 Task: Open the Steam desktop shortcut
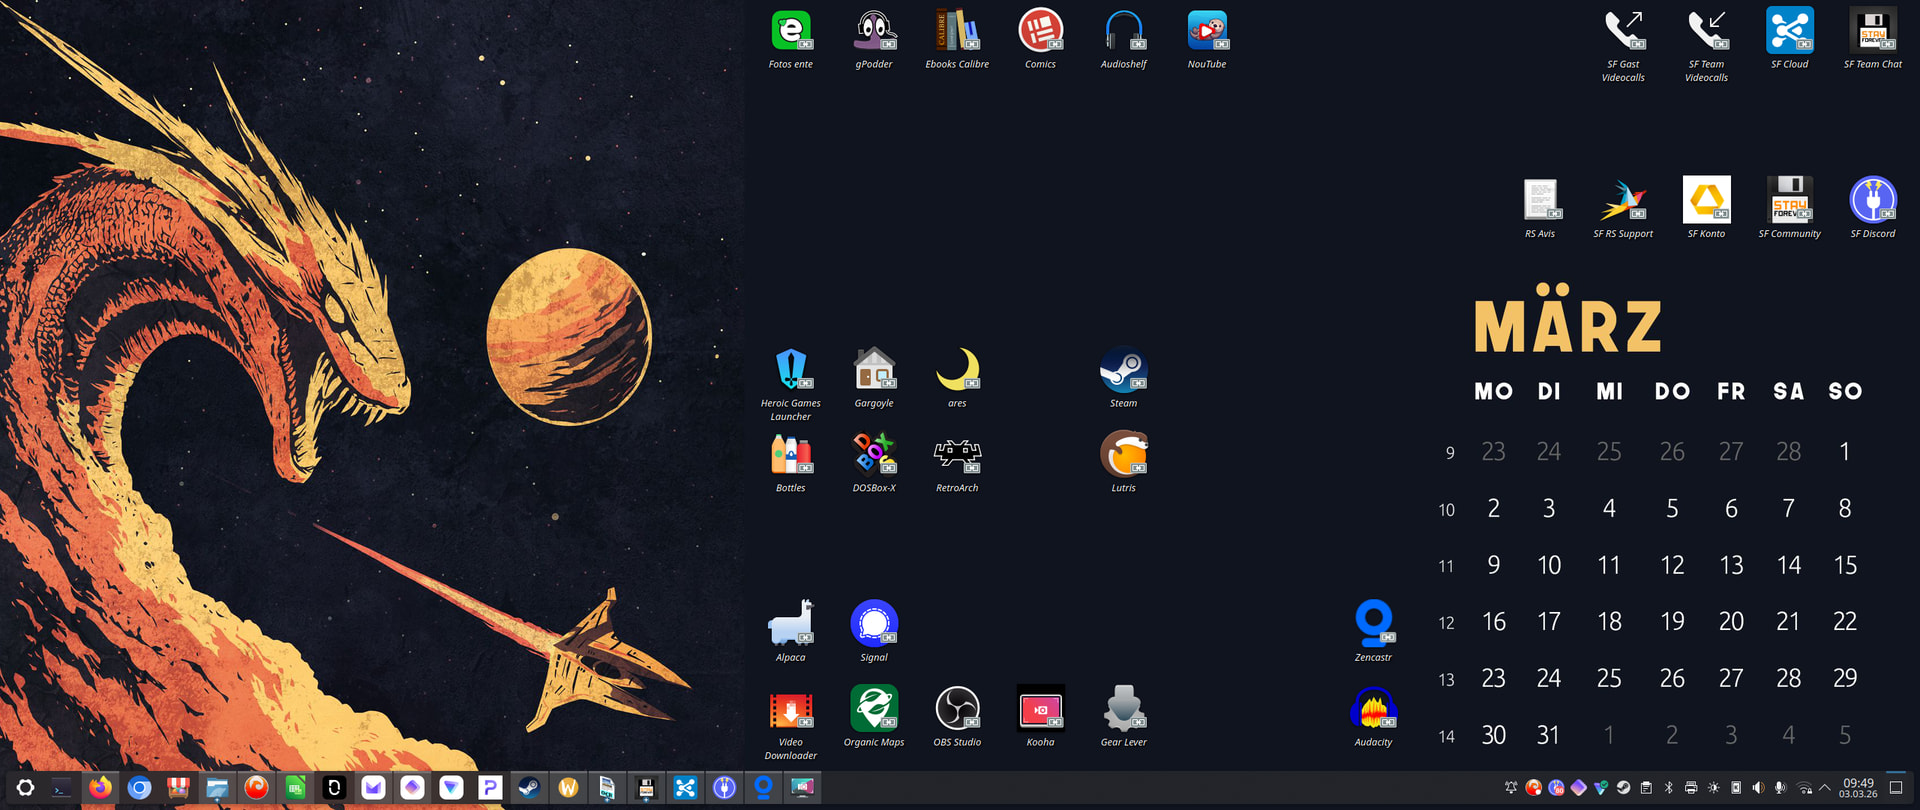tap(1123, 371)
